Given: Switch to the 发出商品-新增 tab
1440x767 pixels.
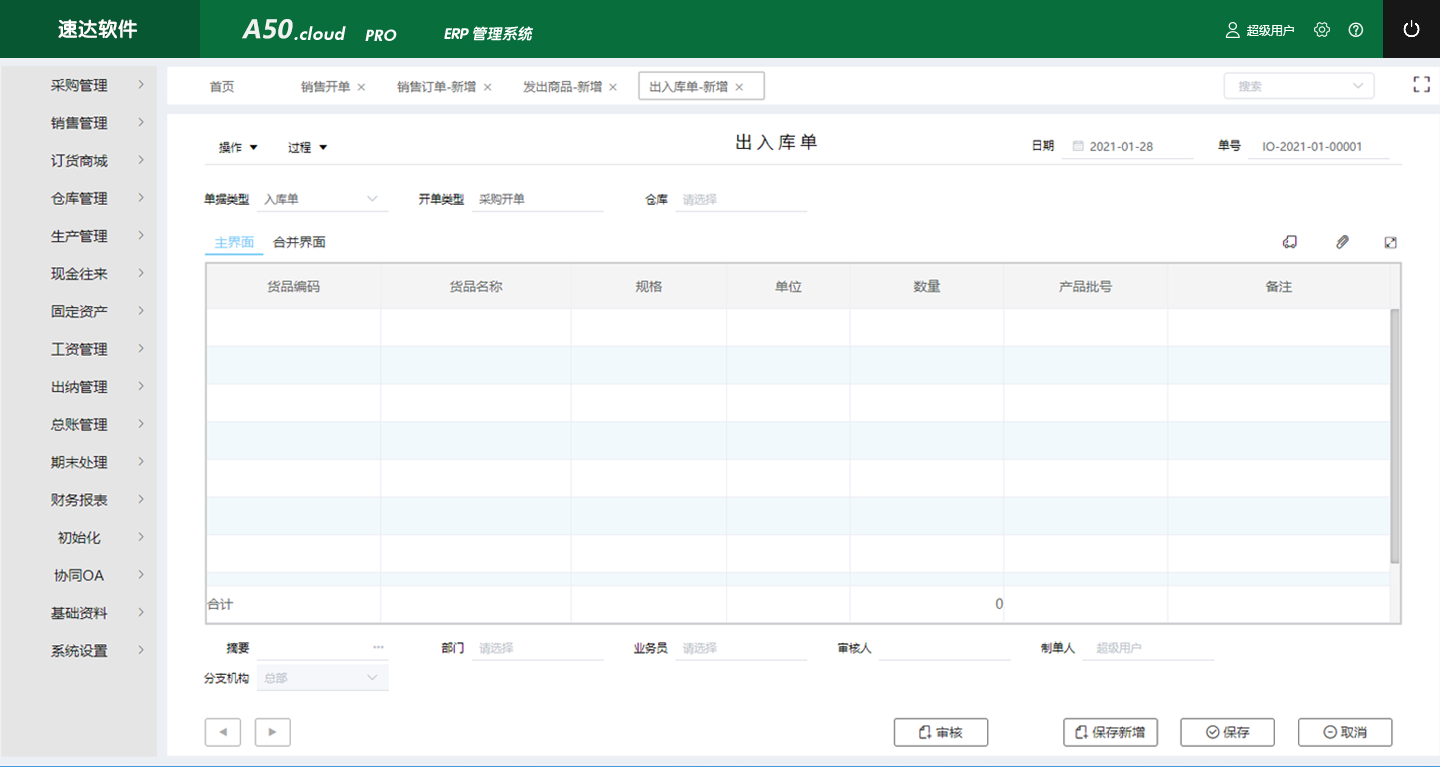Looking at the screenshot, I should click(x=562, y=87).
